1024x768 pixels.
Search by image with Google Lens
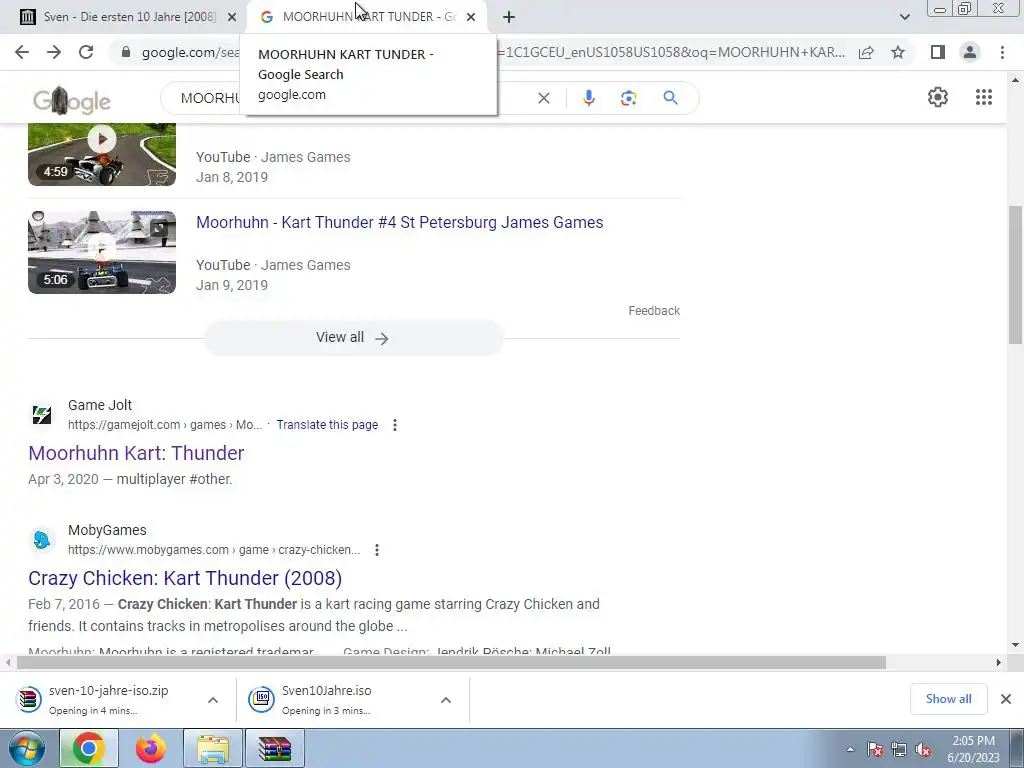coord(628,98)
